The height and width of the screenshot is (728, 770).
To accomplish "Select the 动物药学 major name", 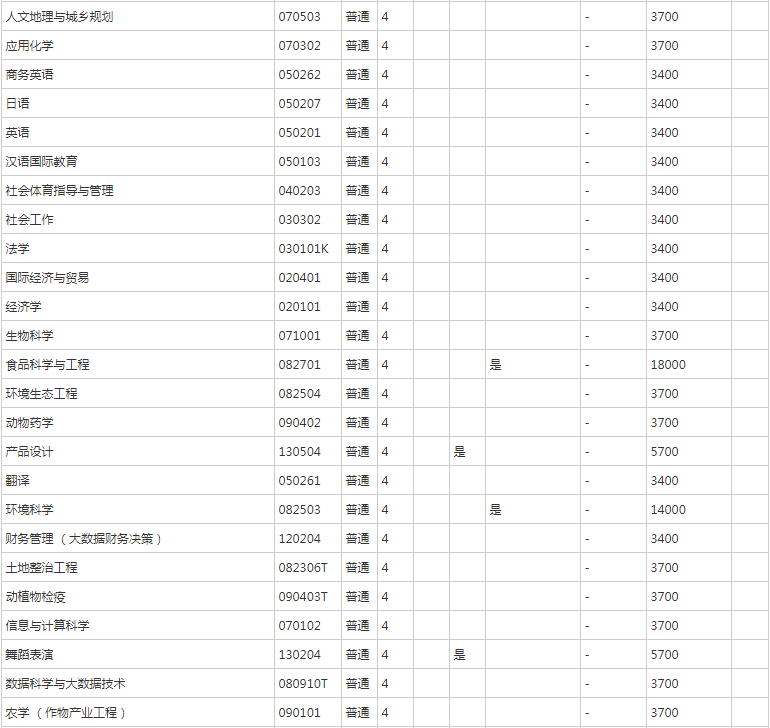I will pos(30,423).
